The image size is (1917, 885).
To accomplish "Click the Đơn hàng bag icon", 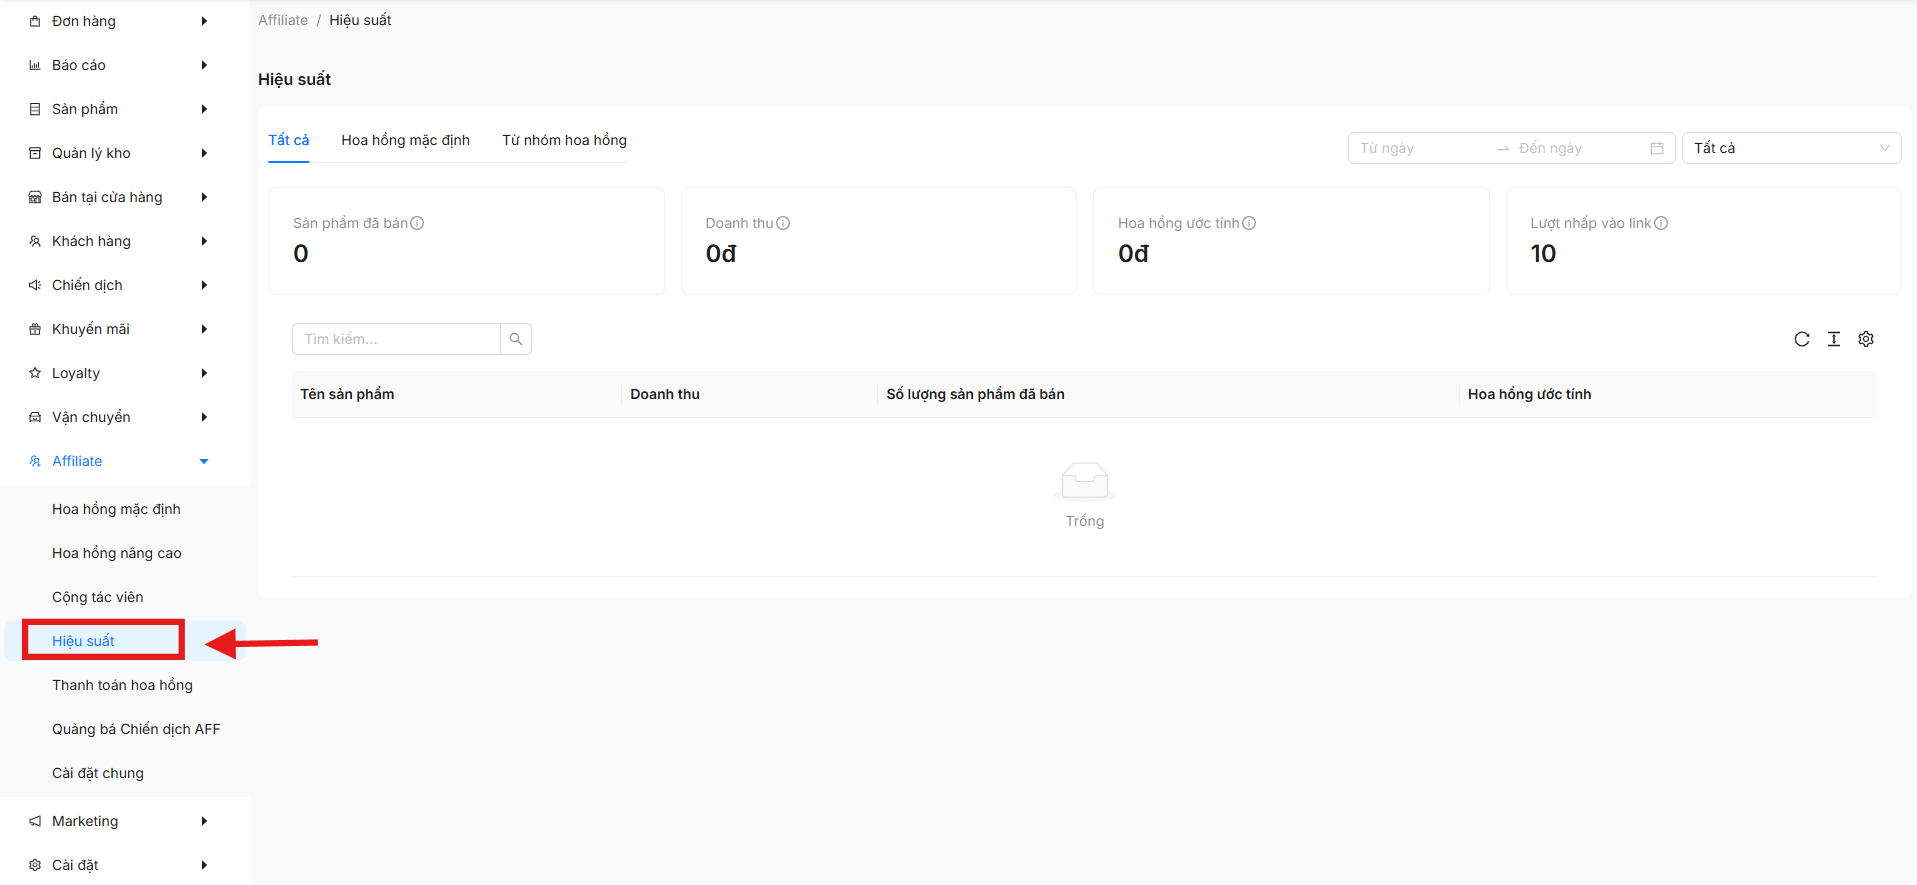I will [x=35, y=21].
